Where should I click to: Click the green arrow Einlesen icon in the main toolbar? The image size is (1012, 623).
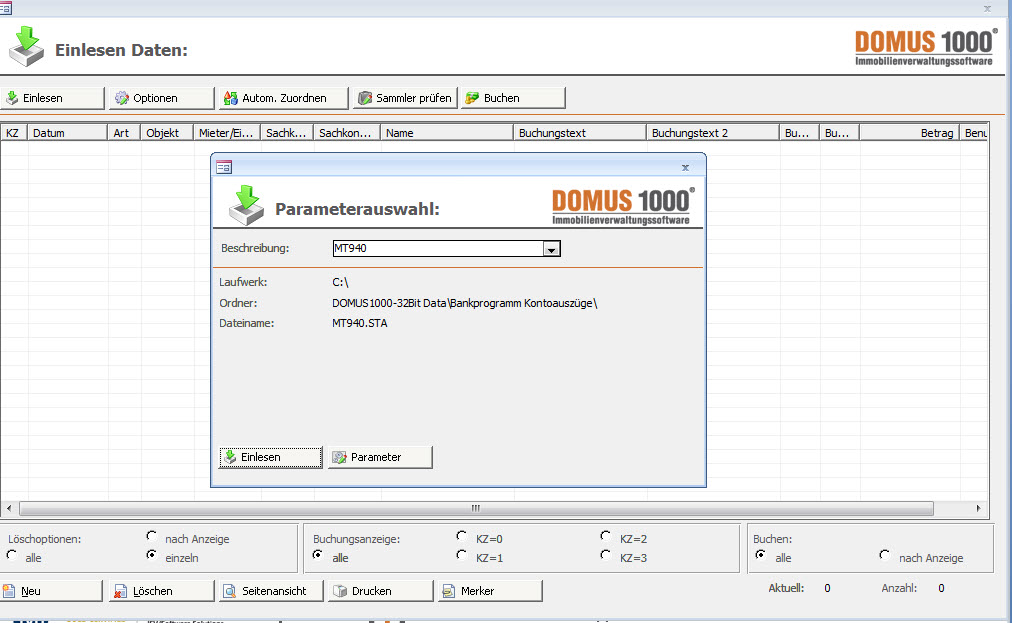click(12, 98)
